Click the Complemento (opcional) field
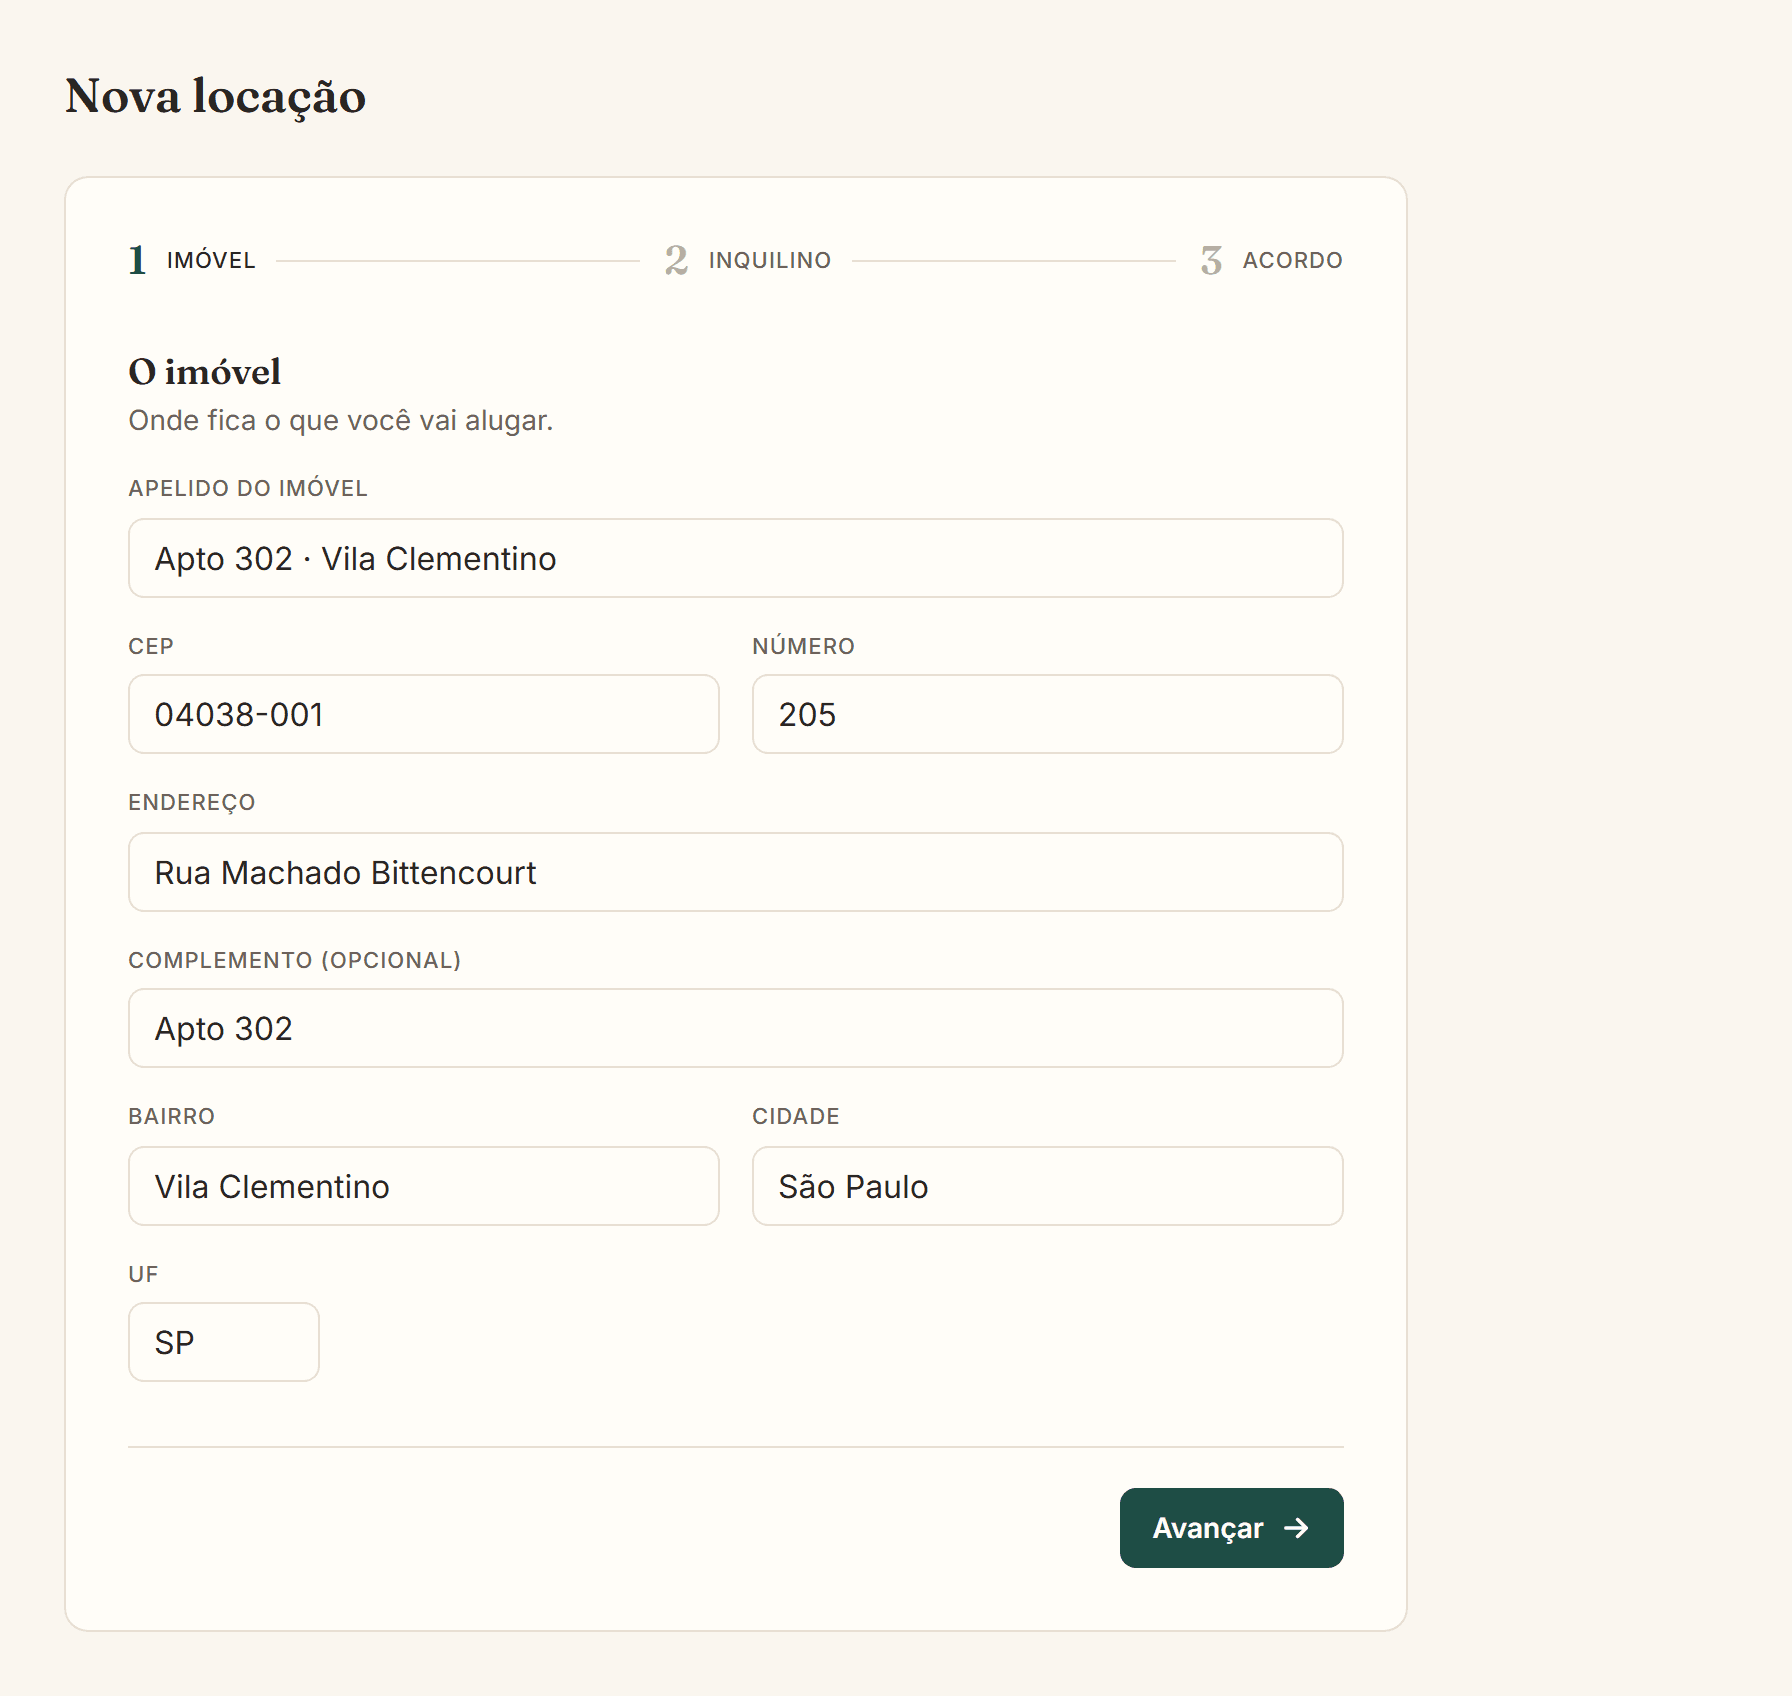Image resolution: width=1792 pixels, height=1696 pixels. 736,1028
